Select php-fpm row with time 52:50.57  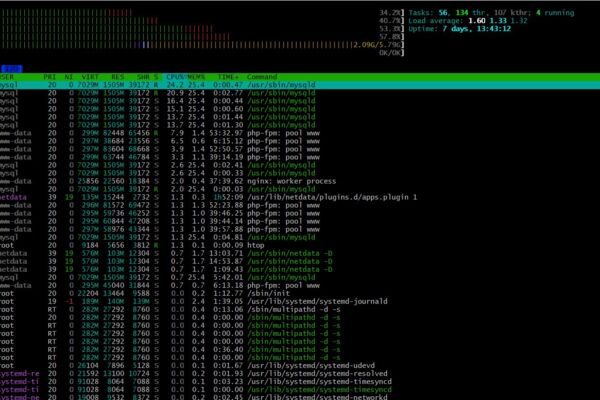[x=300, y=149]
